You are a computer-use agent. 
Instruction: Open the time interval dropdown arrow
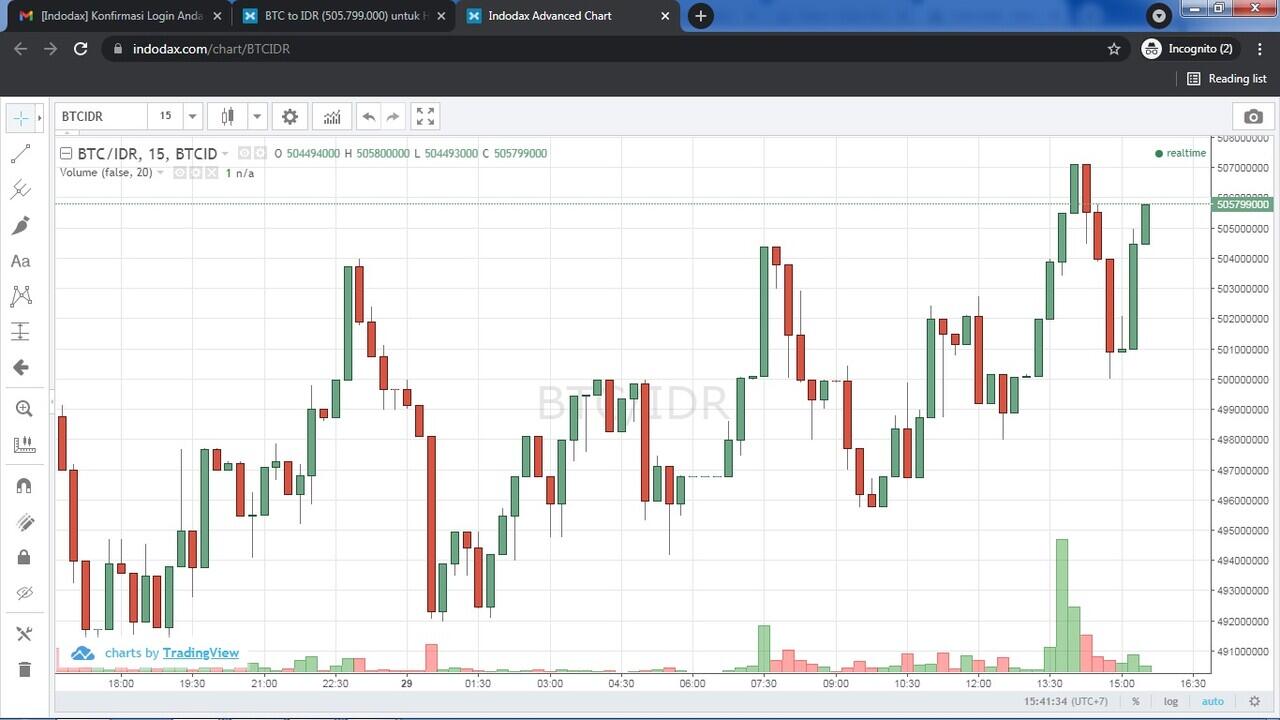point(192,117)
